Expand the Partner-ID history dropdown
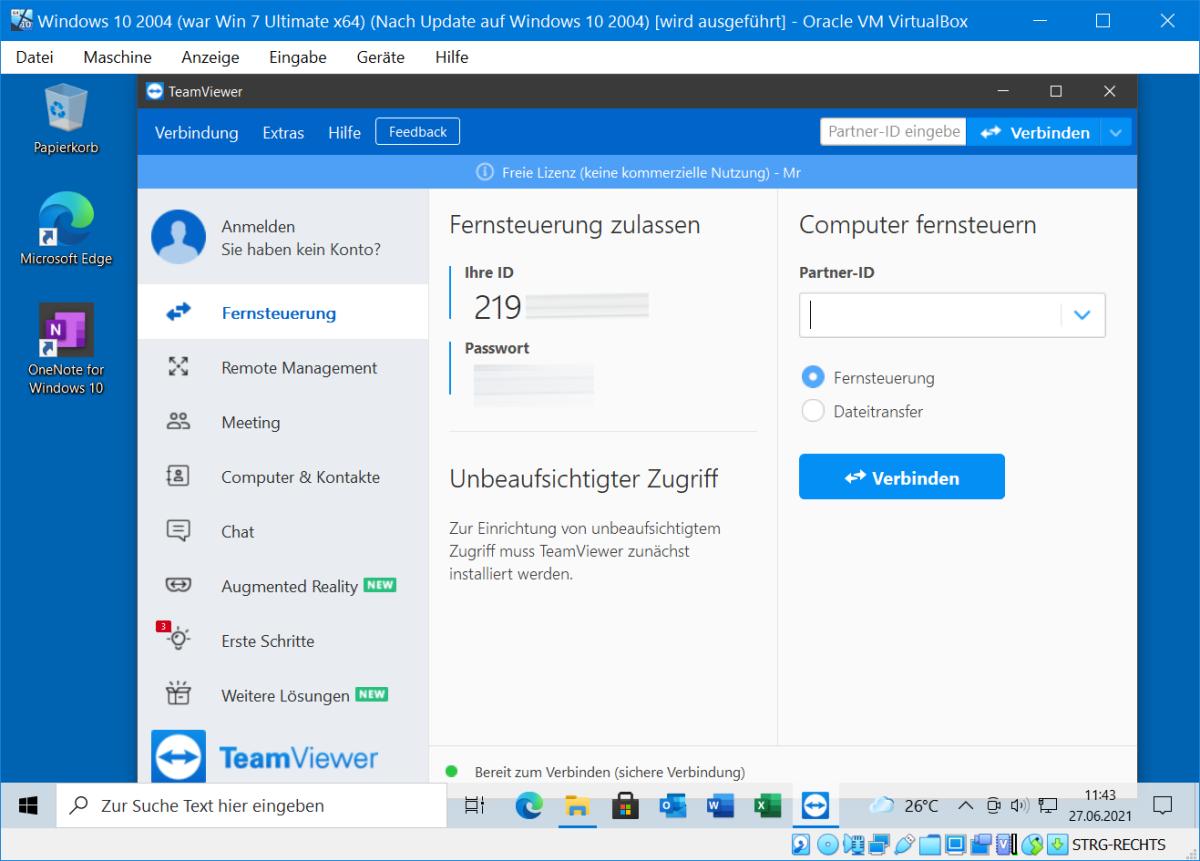The height and width of the screenshot is (861, 1200). 1081,315
